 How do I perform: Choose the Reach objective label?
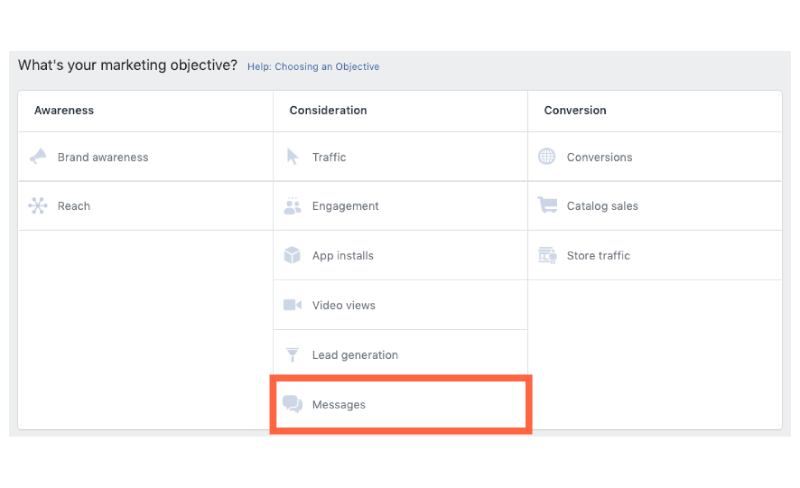pyautogui.click(x=74, y=206)
